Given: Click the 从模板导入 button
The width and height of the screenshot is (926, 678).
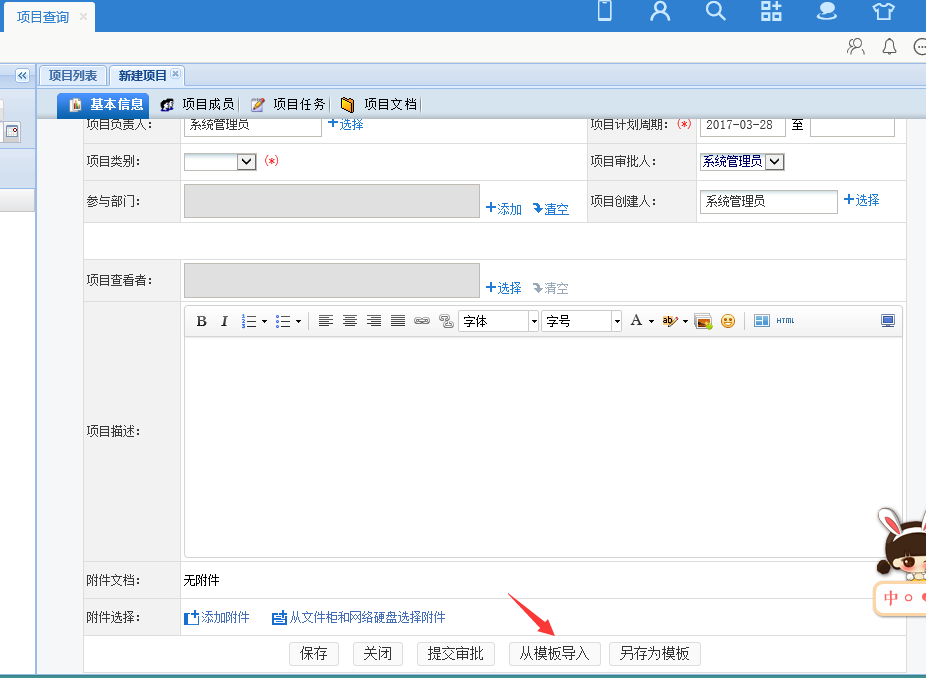Looking at the screenshot, I should click(554, 654).
